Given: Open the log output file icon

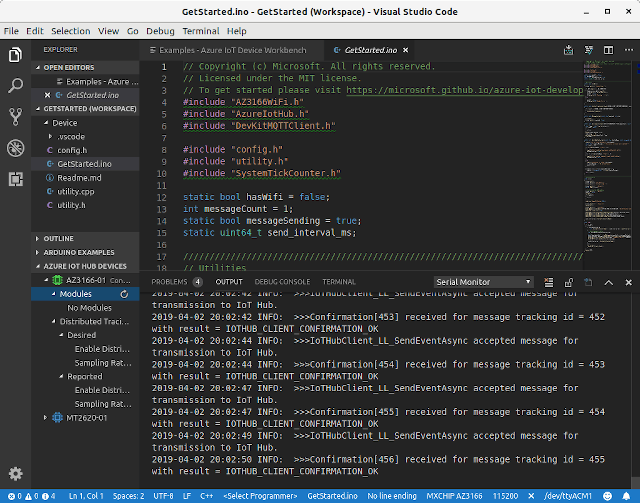Looking at the screenshot, I should (588, 282).
